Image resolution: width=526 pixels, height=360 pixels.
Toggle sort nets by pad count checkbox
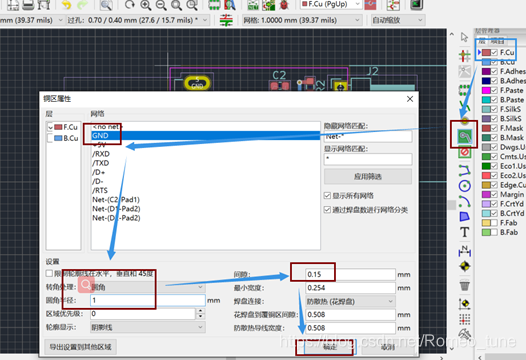coord(327,210)
